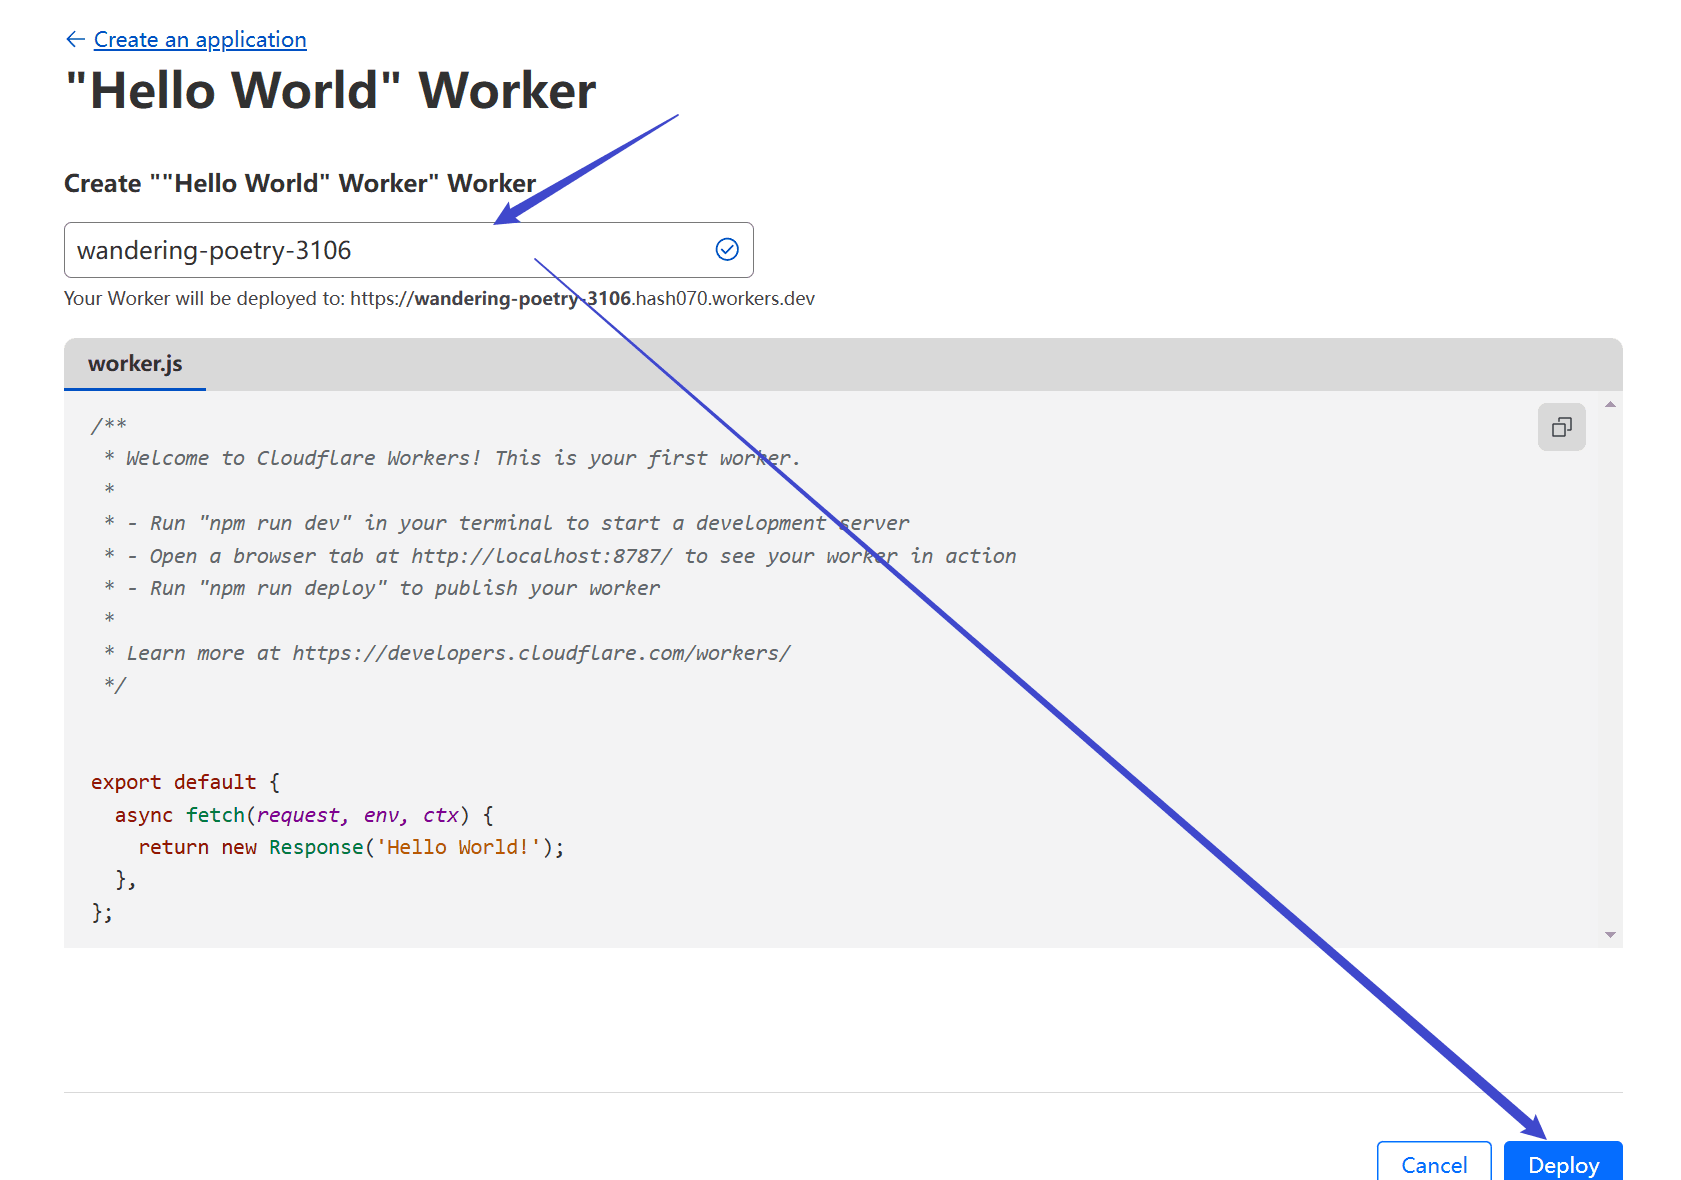Deploy the Hello World worker
The width and height of the screenshot is (1681, 1180).
(x=1563, y=1164)
